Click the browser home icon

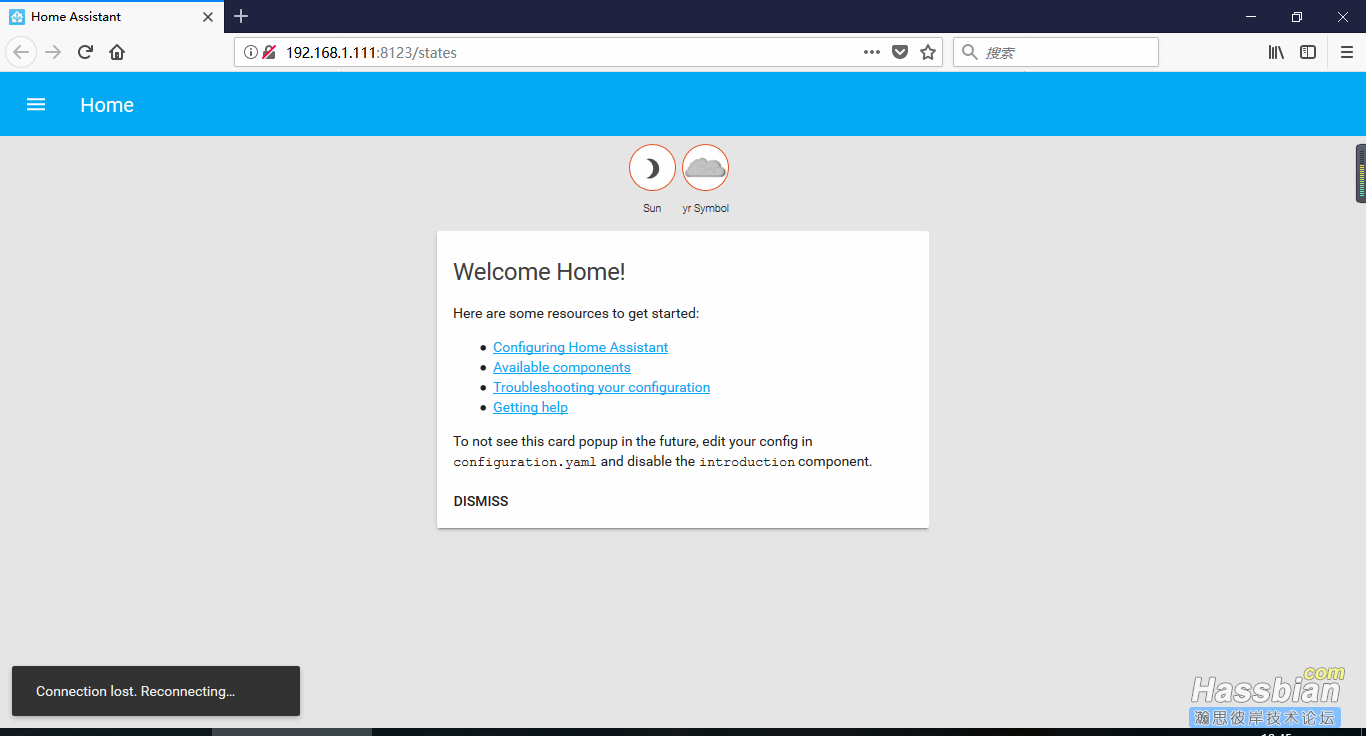117,52
